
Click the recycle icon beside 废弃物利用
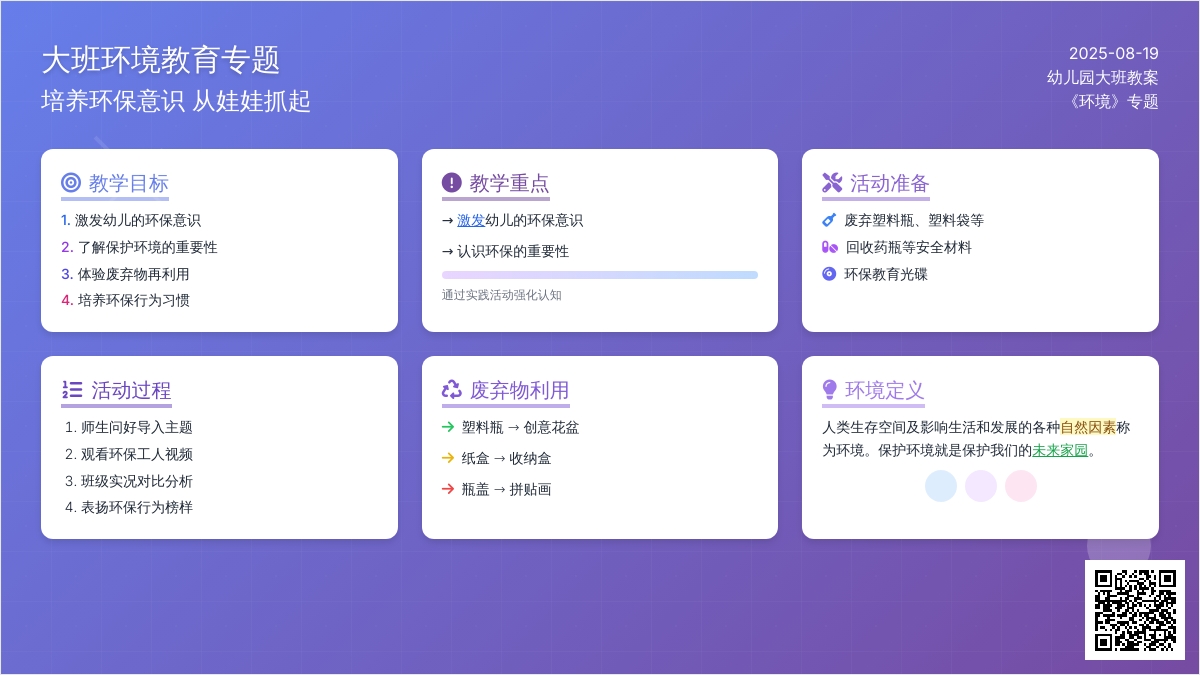[x=452, y=390]
